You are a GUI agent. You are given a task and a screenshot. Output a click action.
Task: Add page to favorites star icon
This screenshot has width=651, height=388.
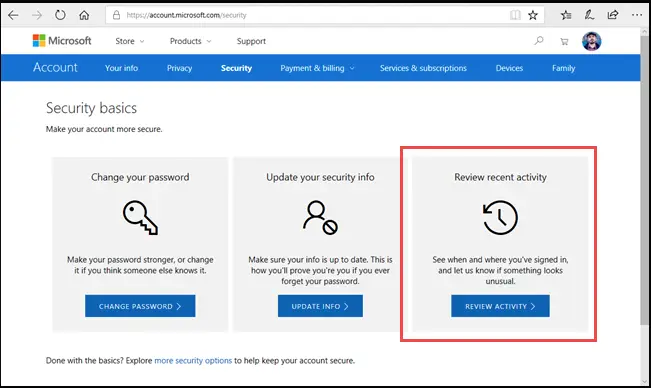click(533, 15)
